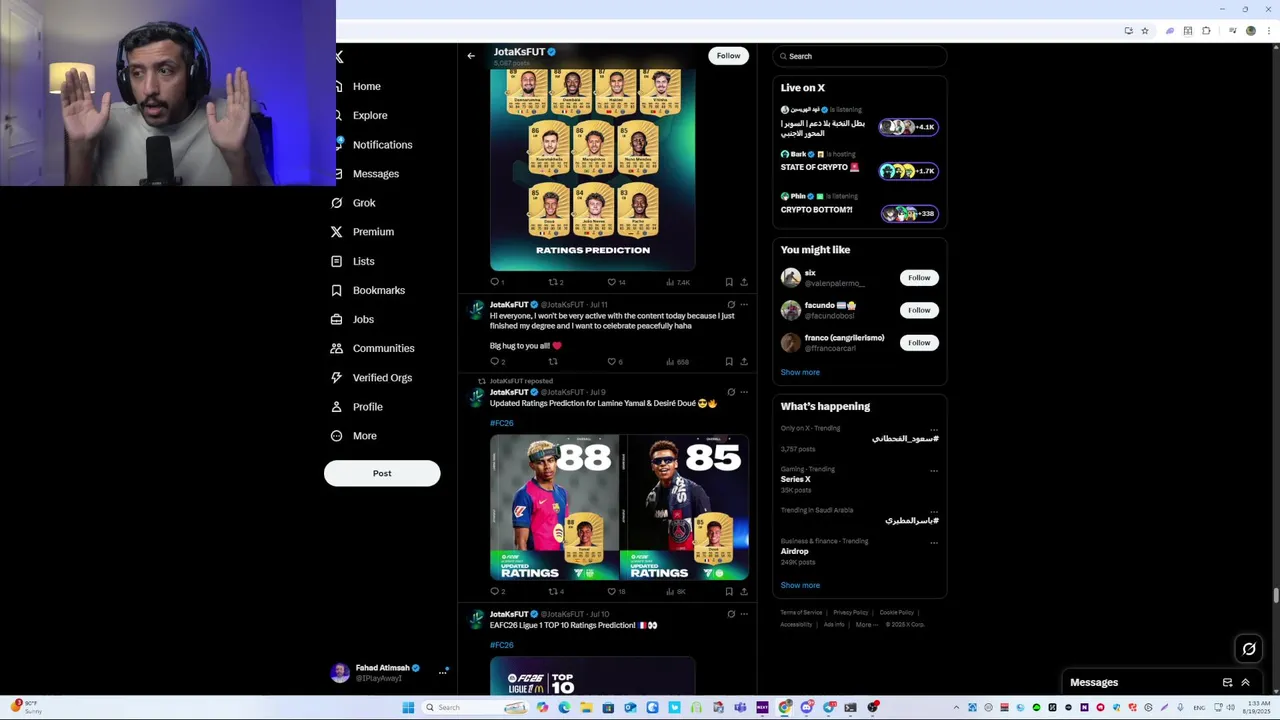Click Show more under What's happening
This screenshot has width=1280, height=720.
click(800, 585)
